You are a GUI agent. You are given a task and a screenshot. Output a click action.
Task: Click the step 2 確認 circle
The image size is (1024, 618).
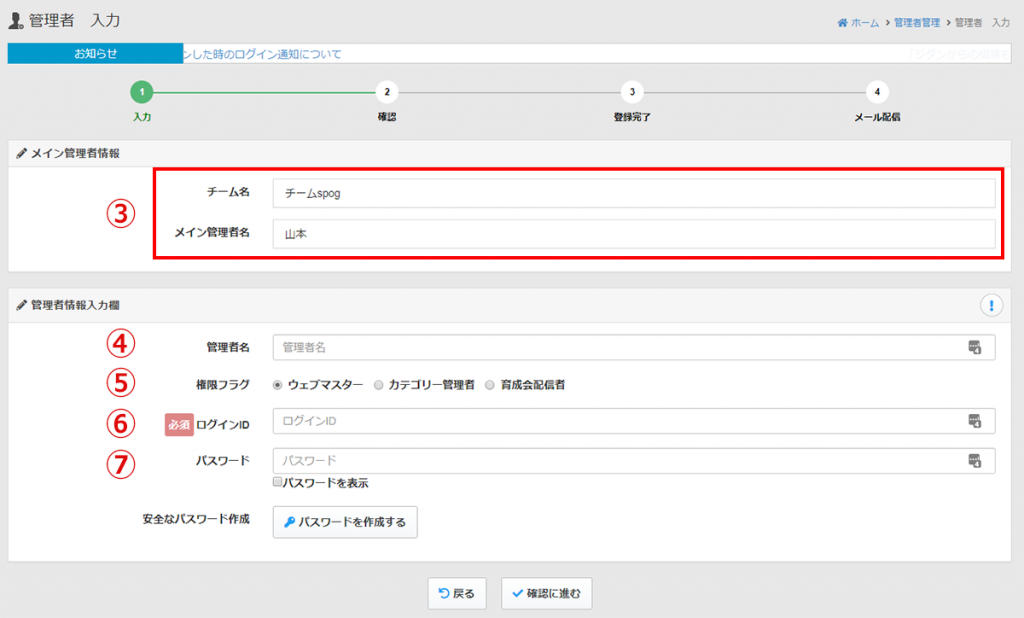386,92
